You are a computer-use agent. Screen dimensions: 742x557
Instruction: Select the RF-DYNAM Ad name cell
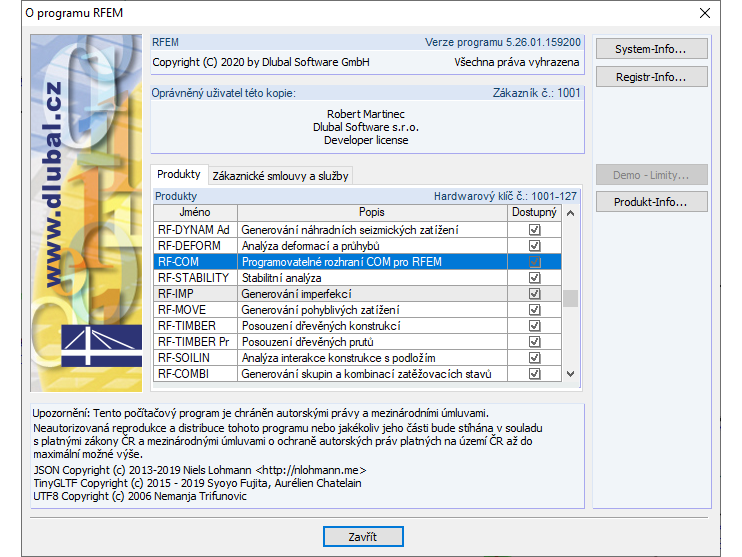(195, 230)
